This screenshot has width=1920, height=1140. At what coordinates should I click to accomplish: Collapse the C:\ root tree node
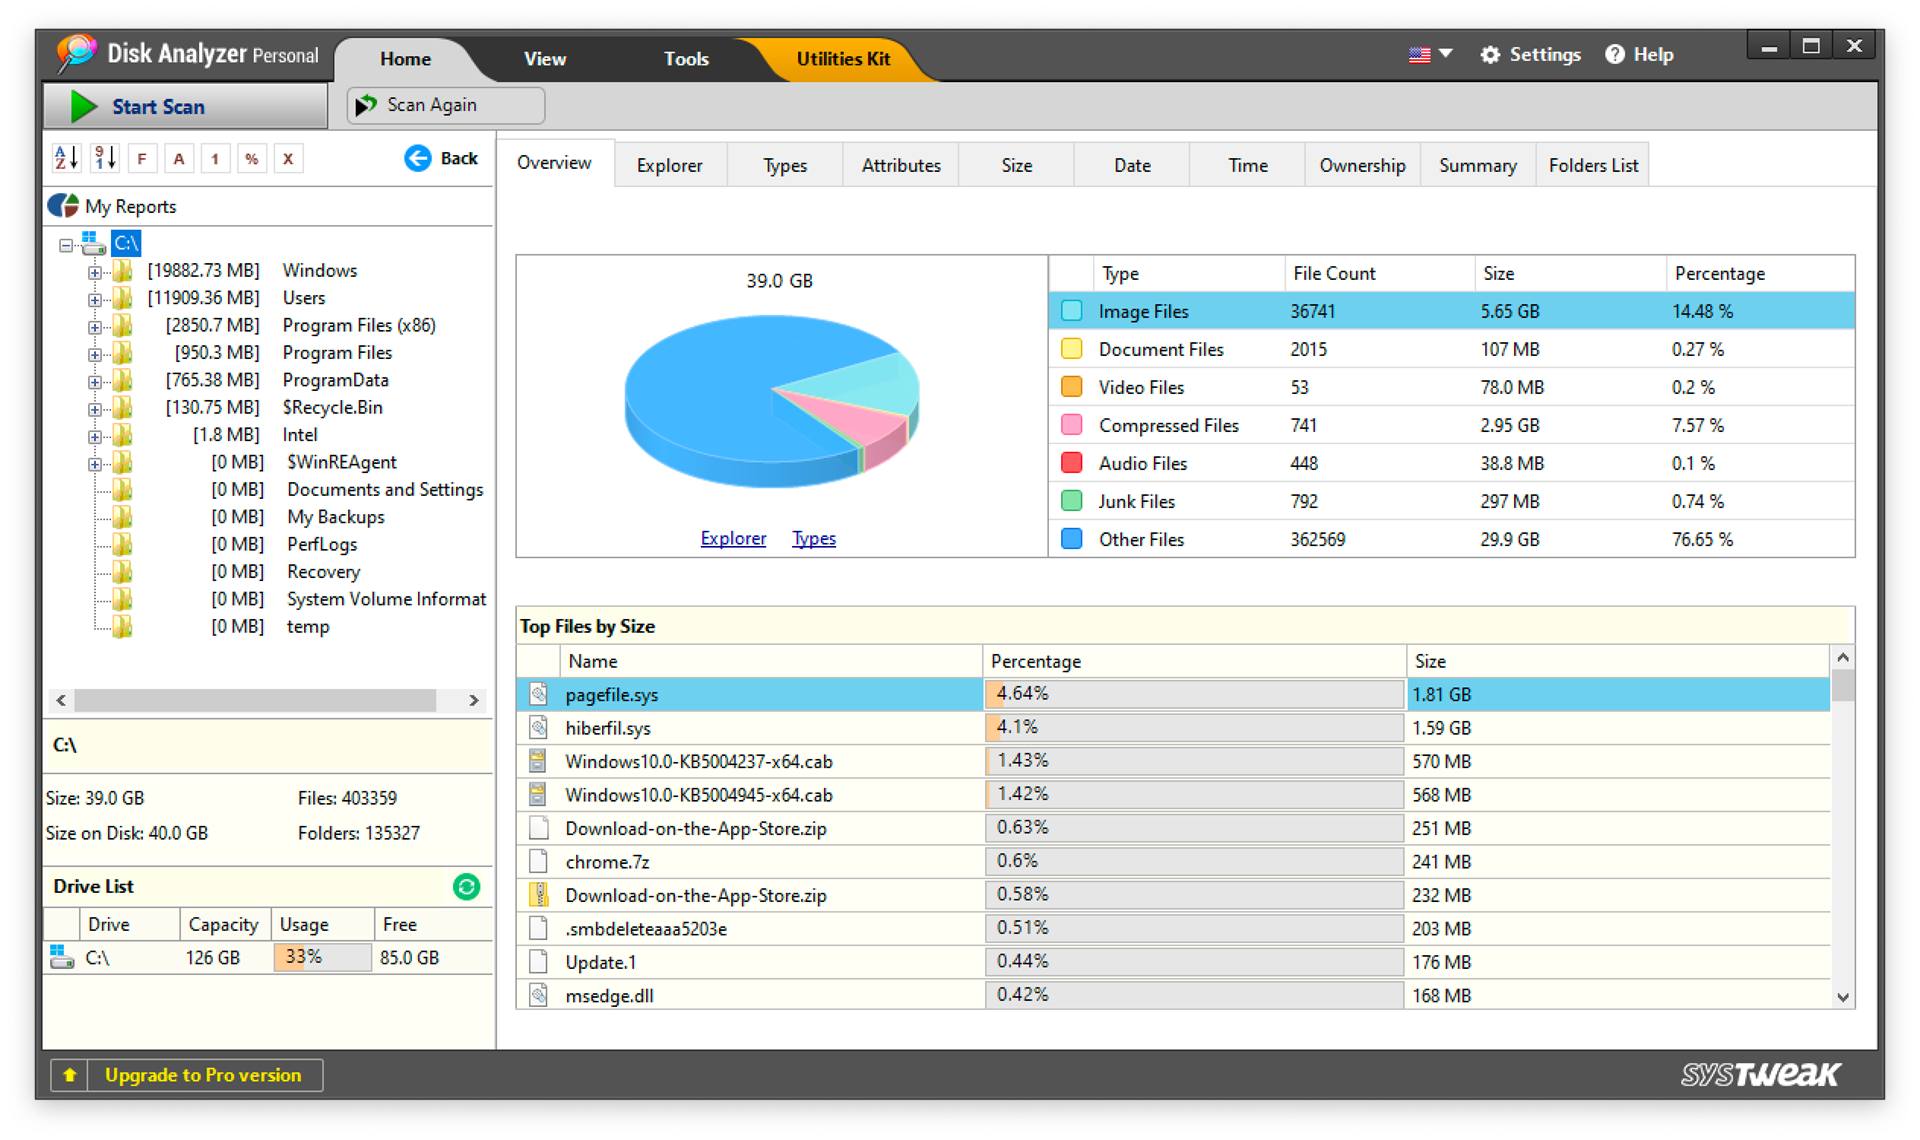coord(66,245)
